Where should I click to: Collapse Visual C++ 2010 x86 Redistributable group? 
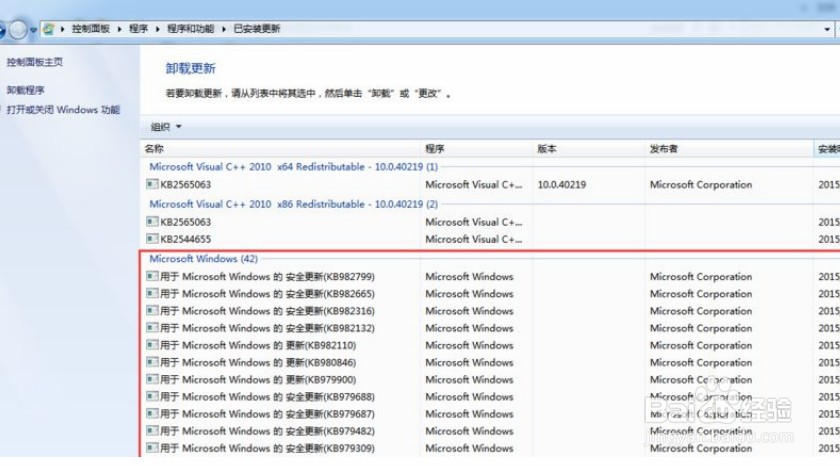click(x=294, y=204)
